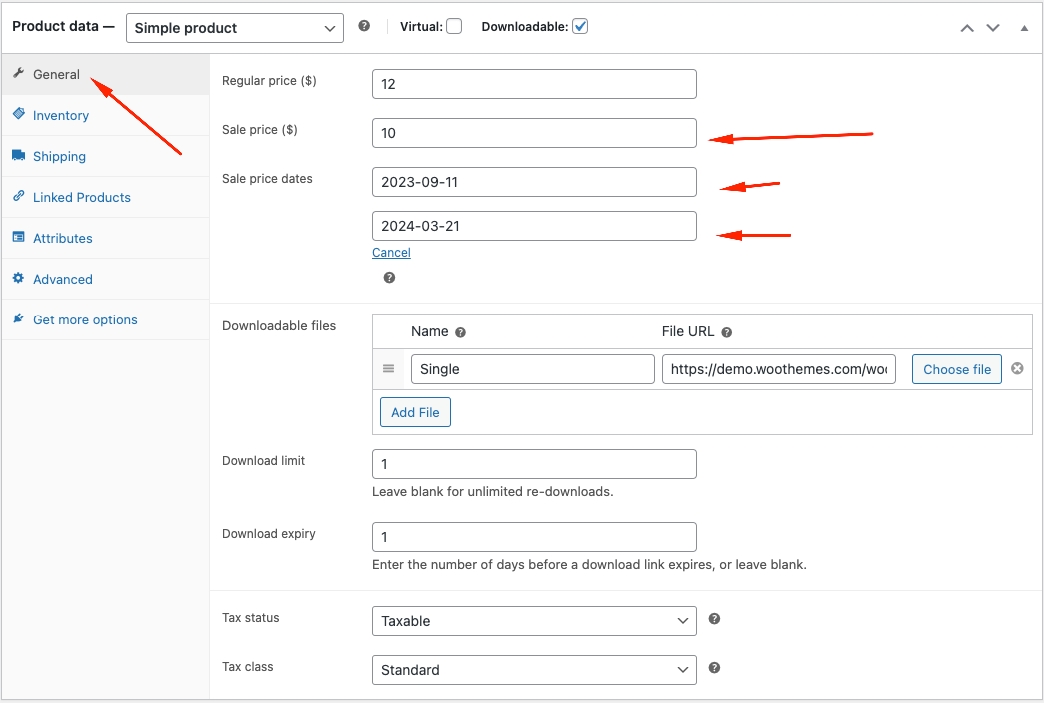Viewport: 1044px width, 703px height.
Task: Open the Simple product type dropdown
Action: (234, 28)
